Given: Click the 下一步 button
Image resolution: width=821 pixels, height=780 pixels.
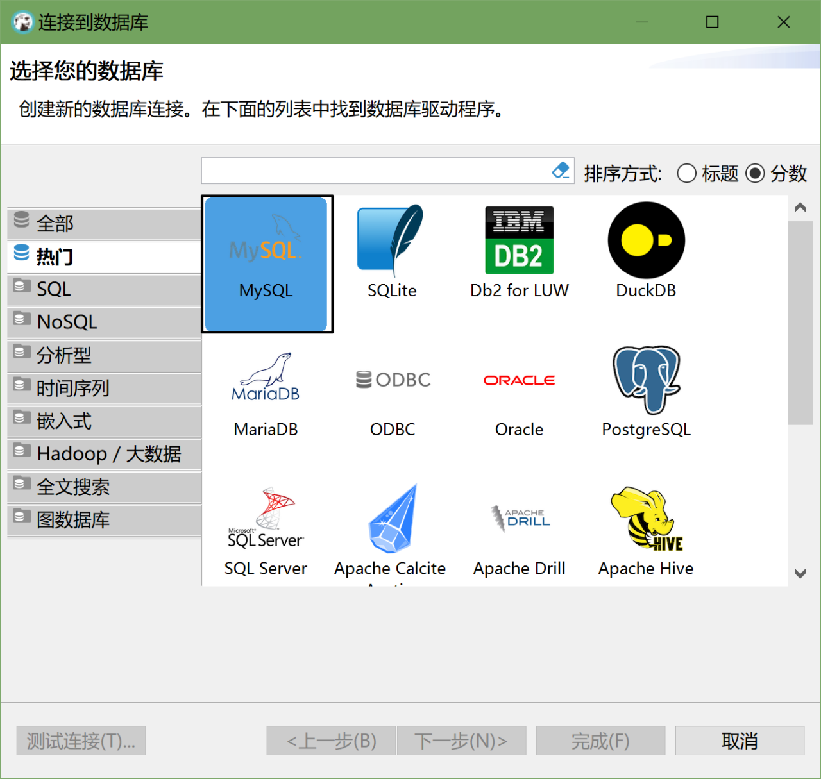Looking at the screenshot, I should pyautogui.click(x=461, y=741).
